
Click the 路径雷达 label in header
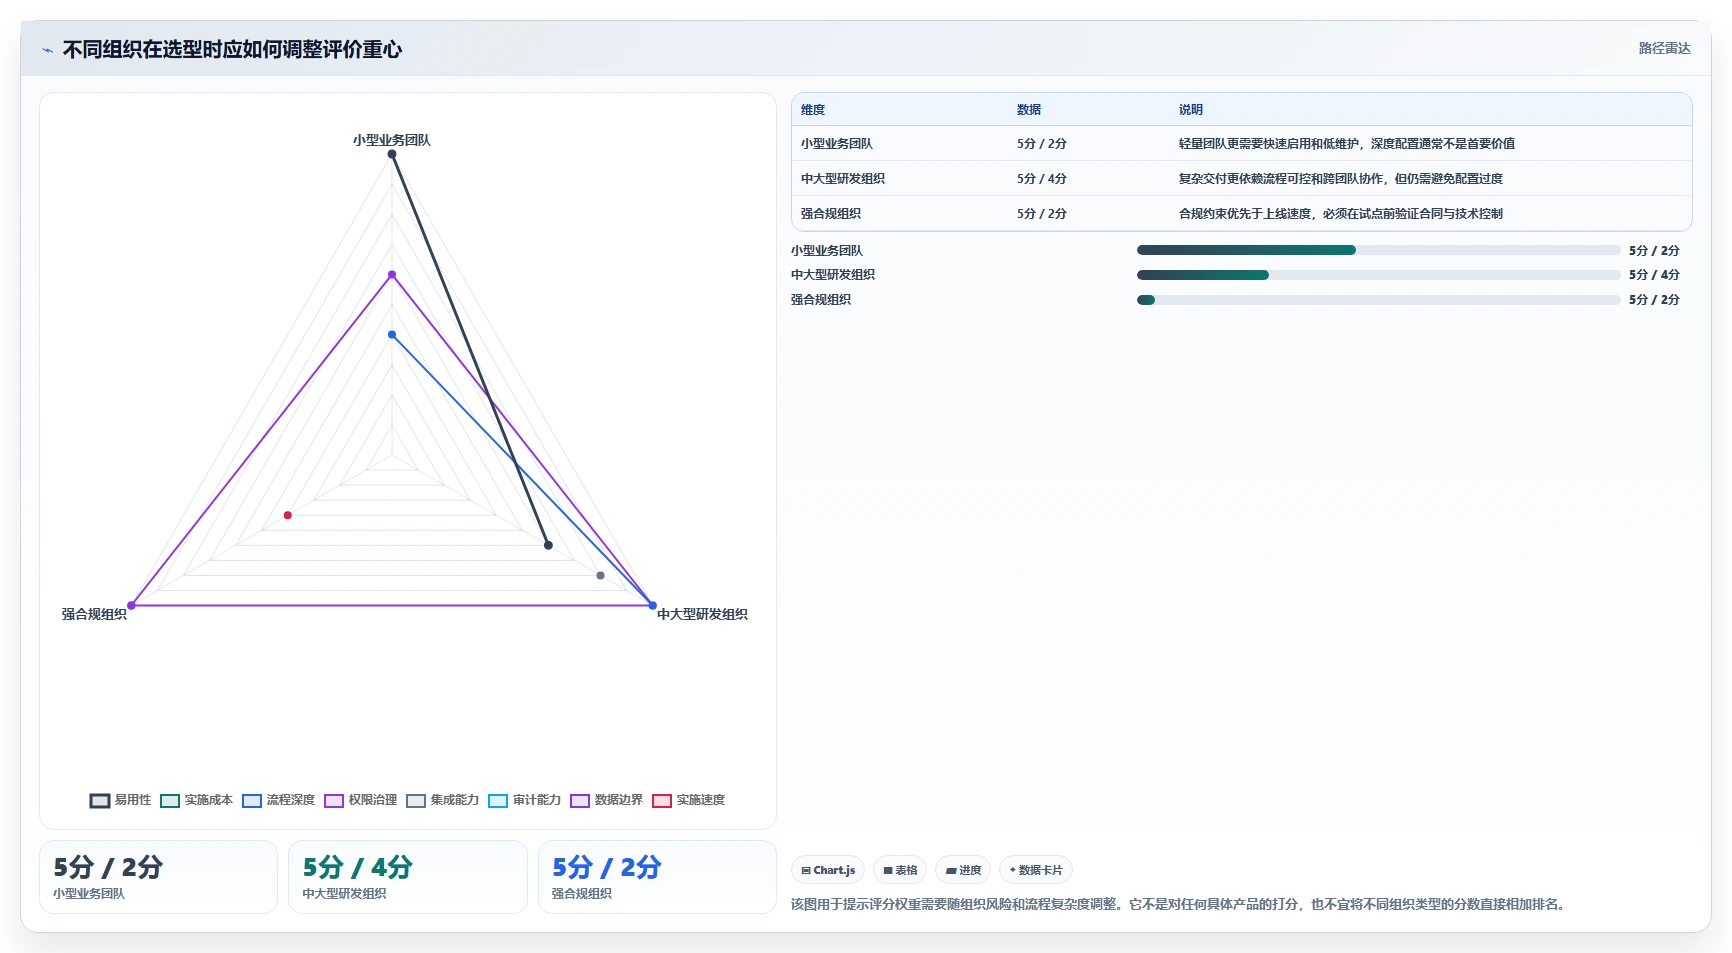tap(1664, 48)
